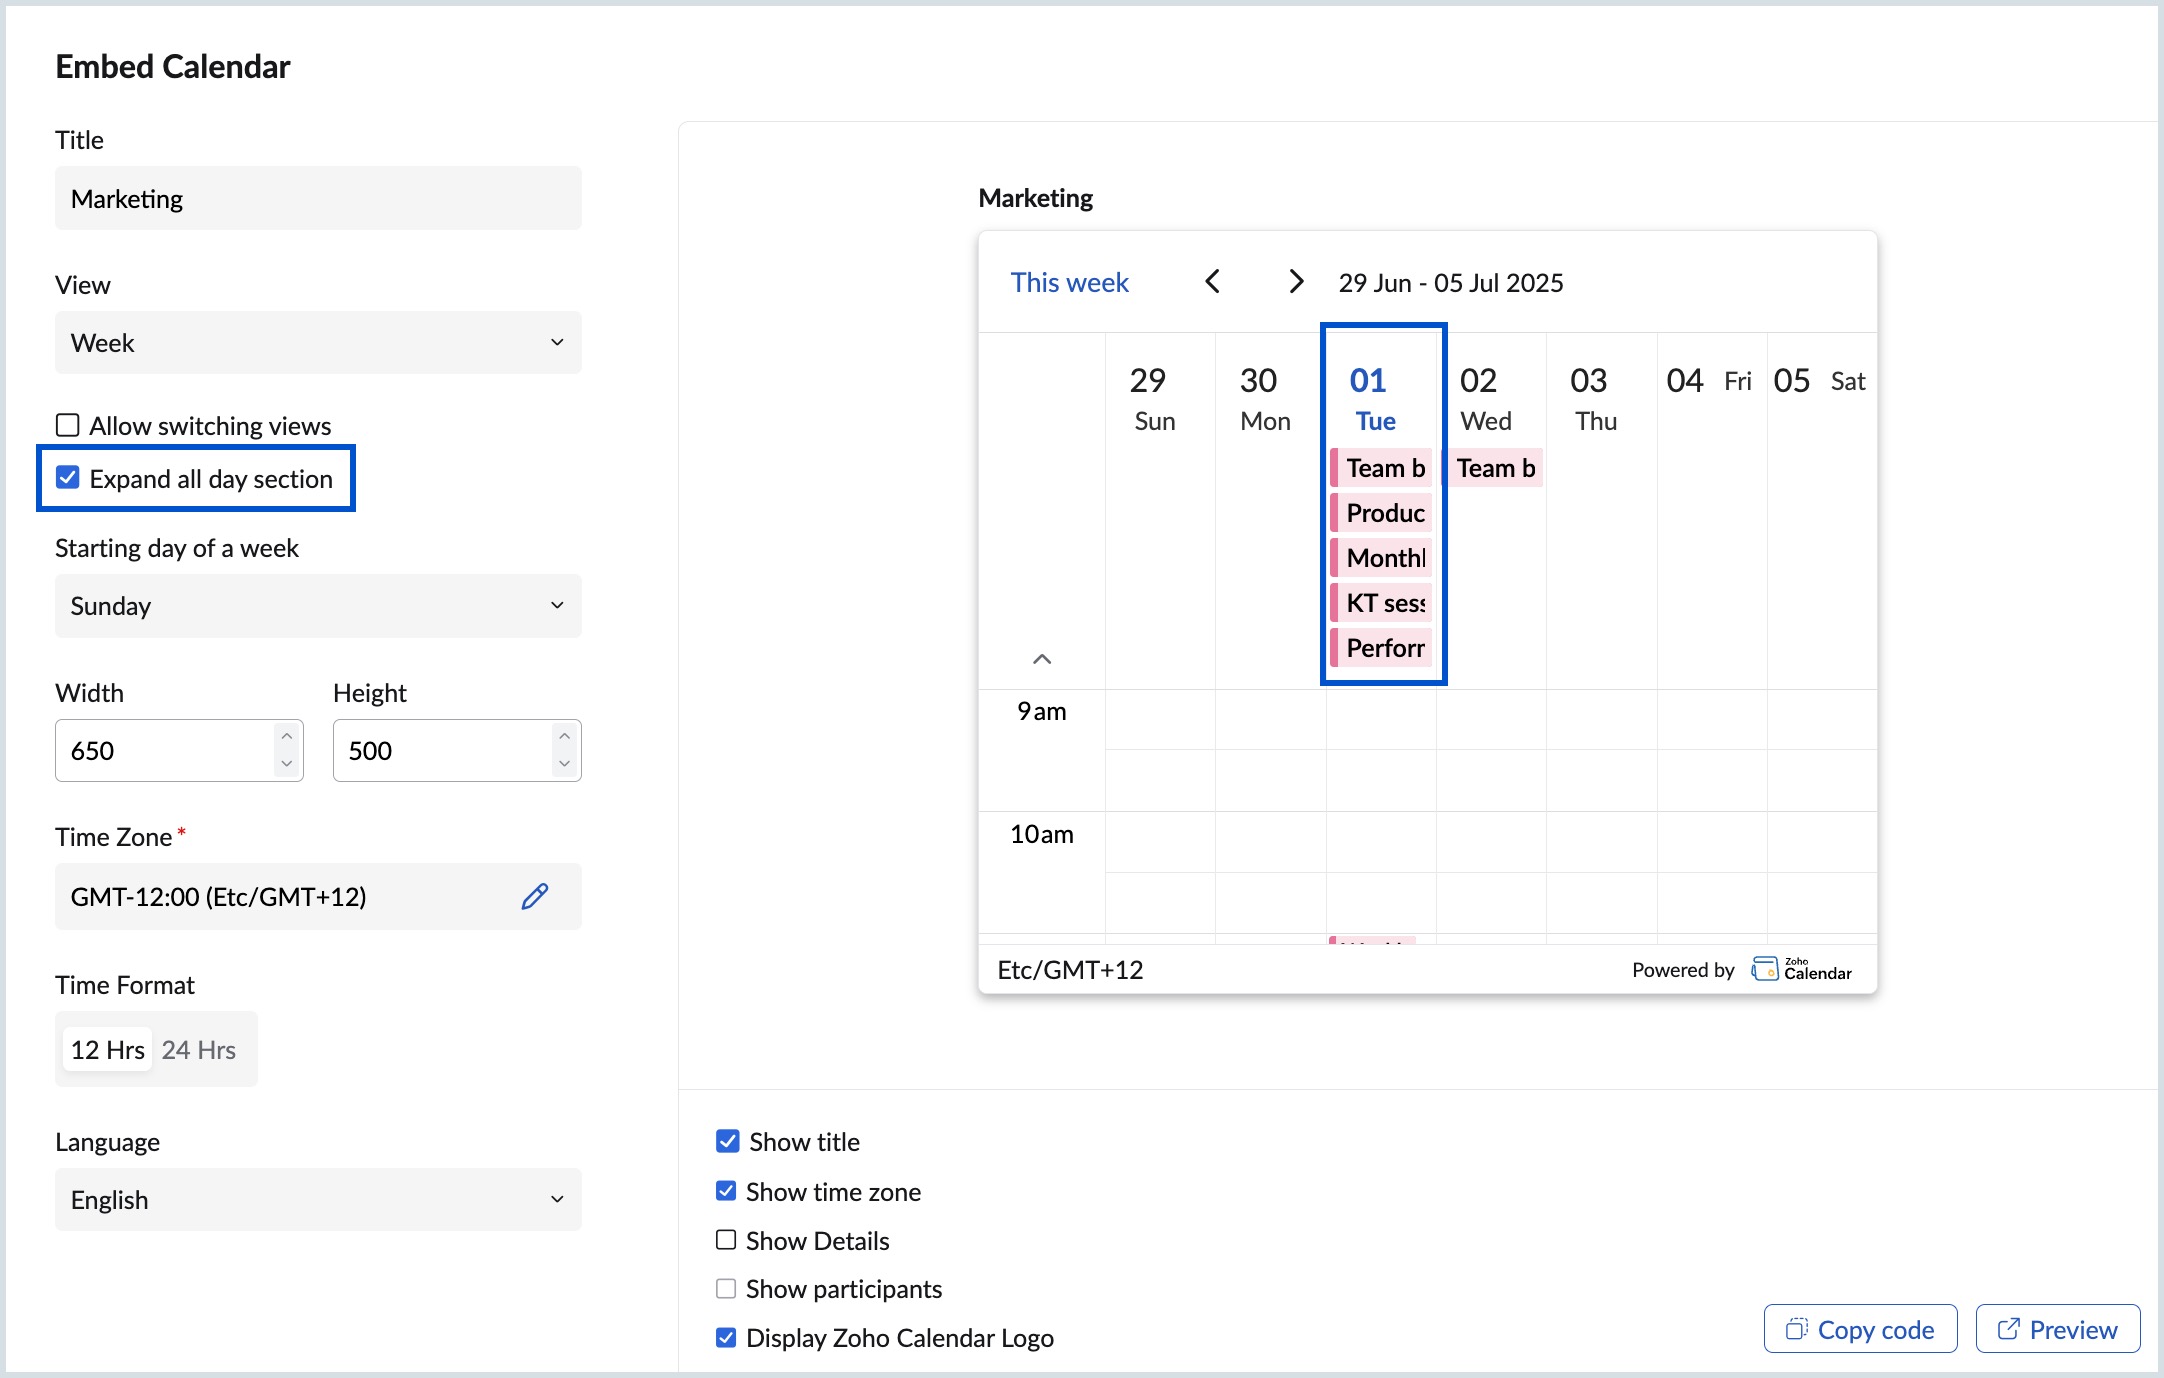Click the Copy code button
Image resolution: width=2164 pixels, height=1378 pixels.
[1860, 1329]
